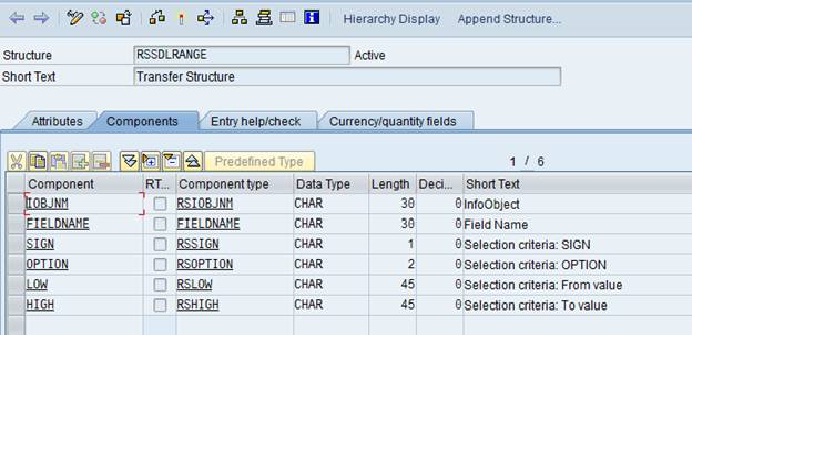Select the HIGH row via its row selector

pyautogui.click(x=16, y=305)
